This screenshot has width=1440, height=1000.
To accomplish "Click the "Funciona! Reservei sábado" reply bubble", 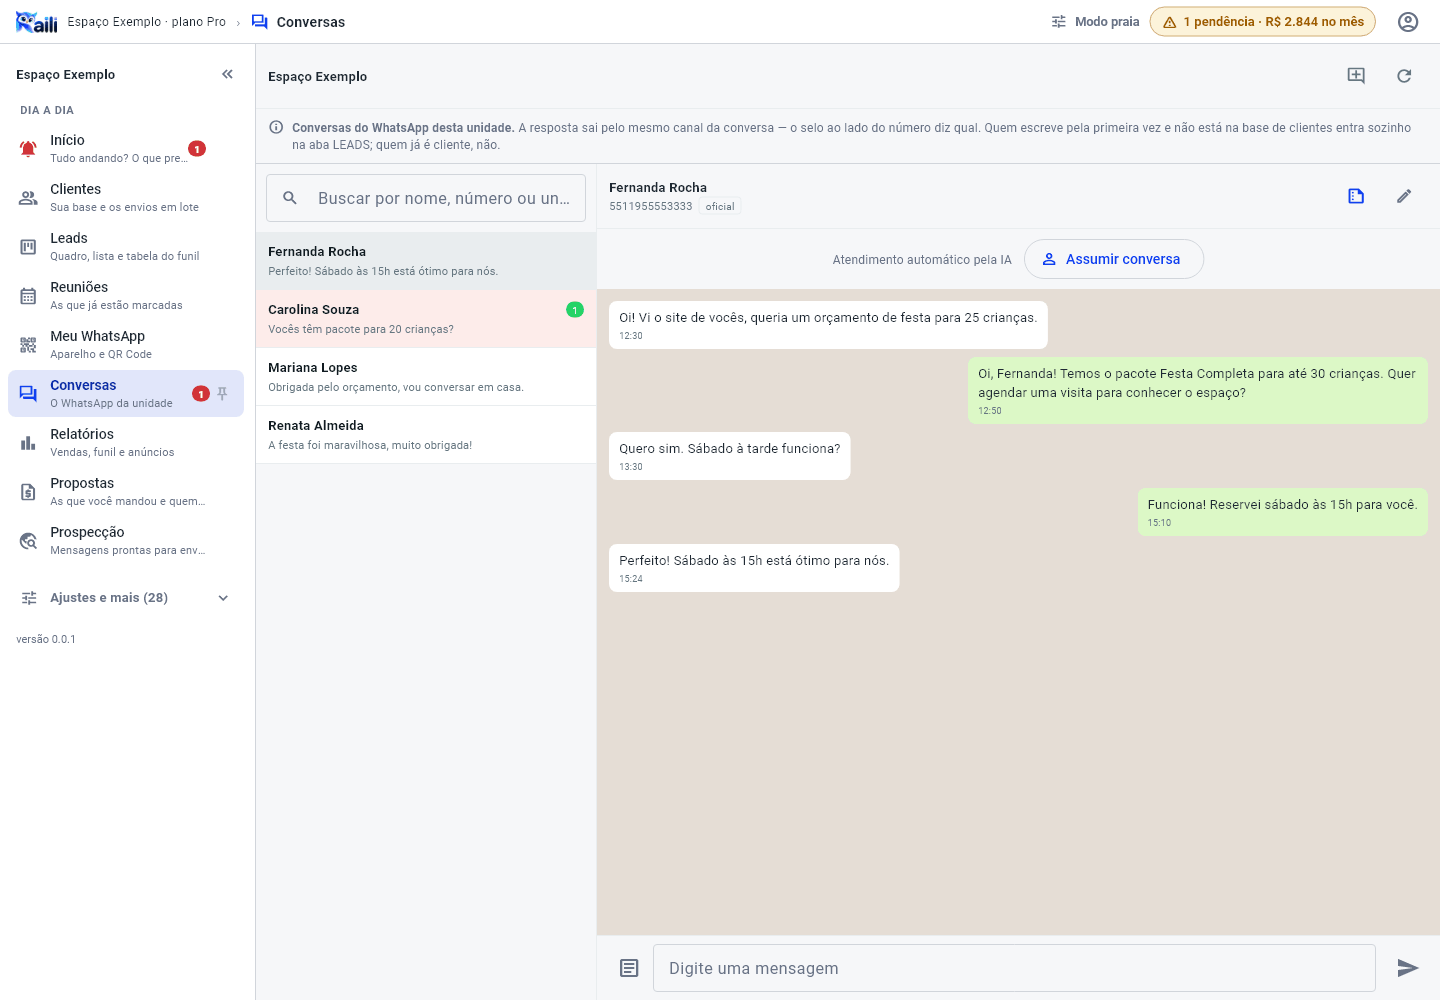I will [1283, 512].
